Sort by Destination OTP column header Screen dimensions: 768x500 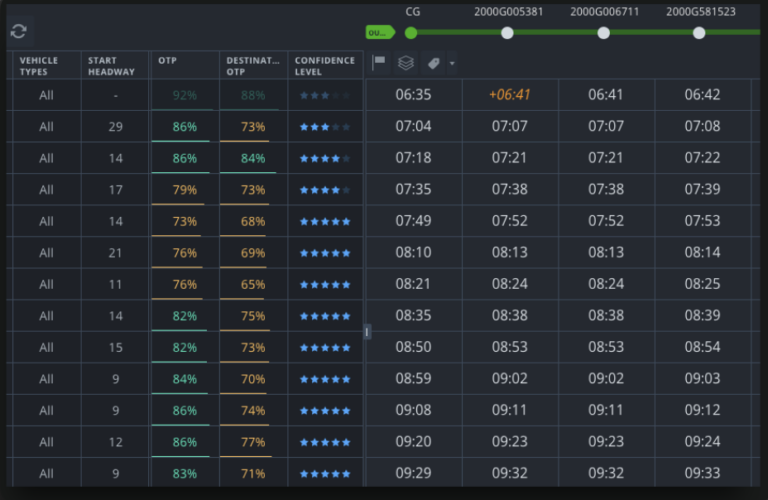(253, 65)
